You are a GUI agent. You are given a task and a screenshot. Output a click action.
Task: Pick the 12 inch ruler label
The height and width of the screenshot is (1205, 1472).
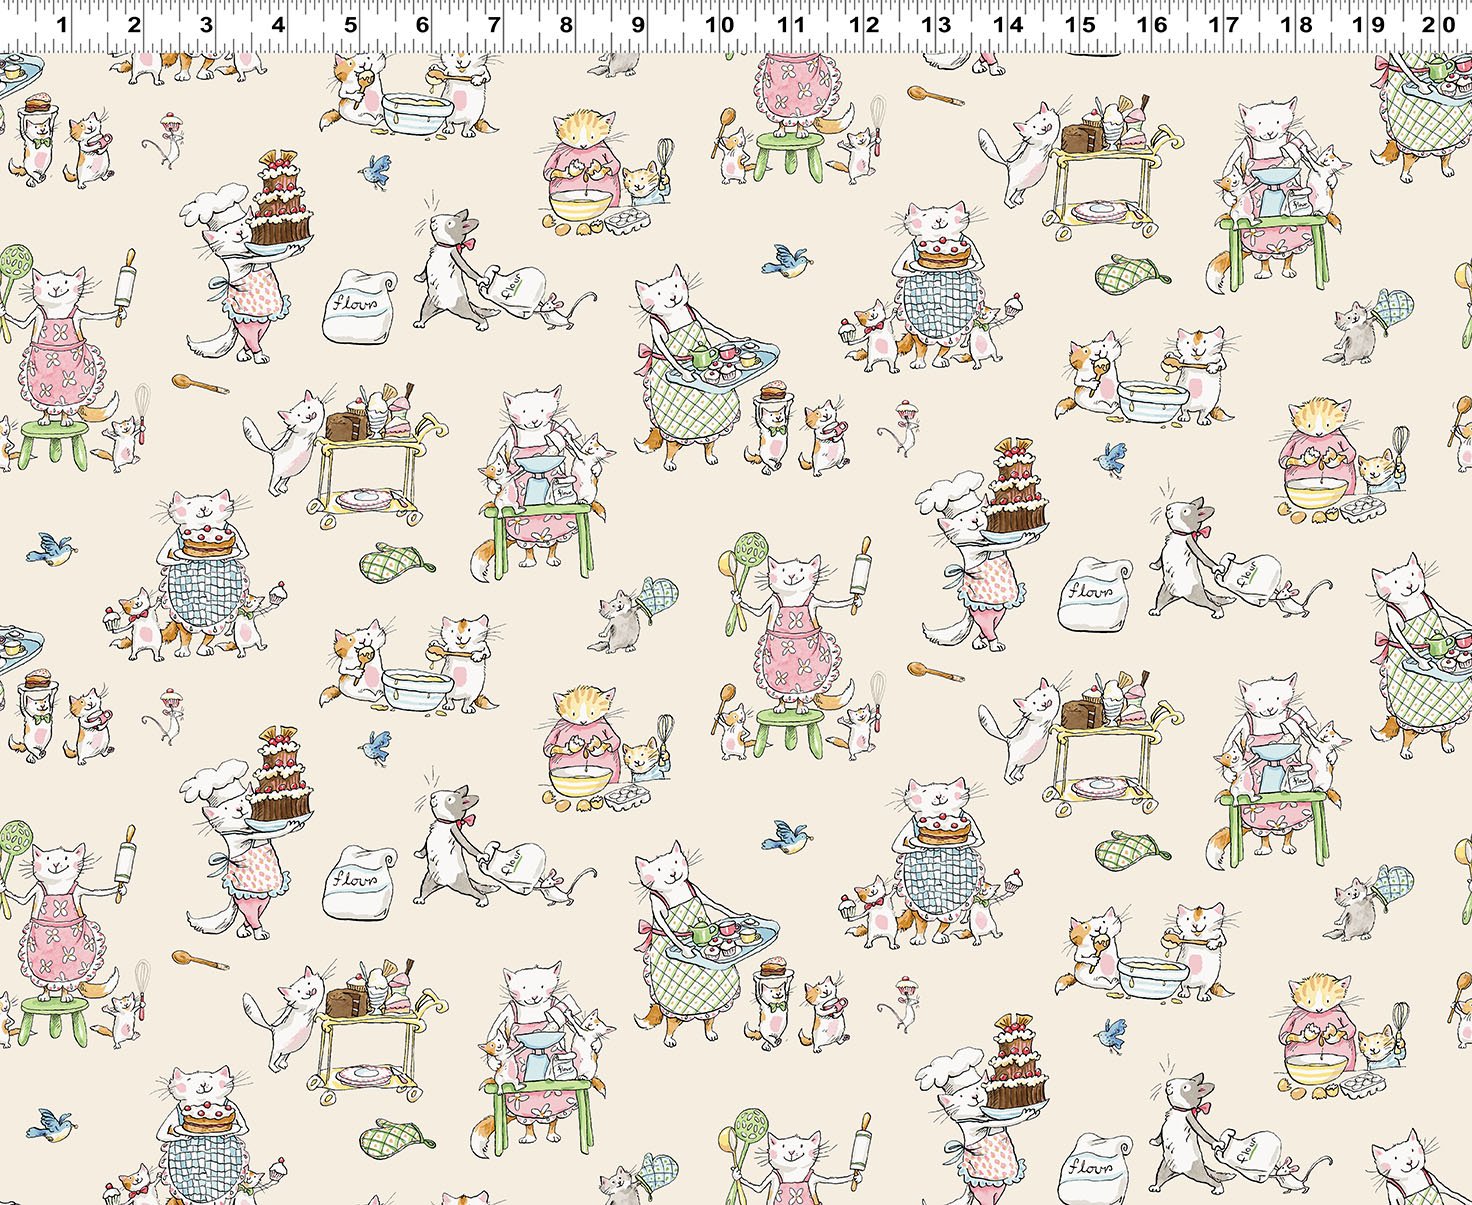864,25
